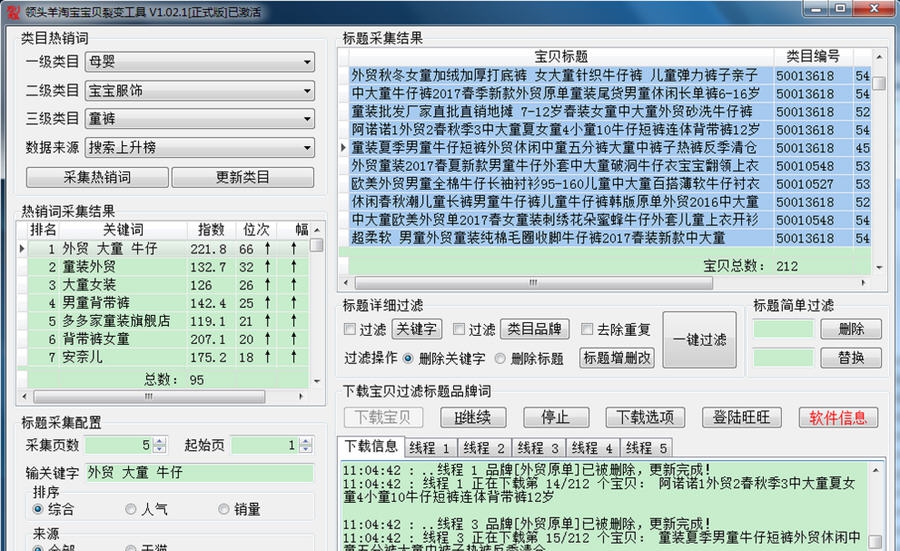Click the 类目编号 column header
Image resolution: width=900 pixels, height=551 pixels.
point(813,57)
